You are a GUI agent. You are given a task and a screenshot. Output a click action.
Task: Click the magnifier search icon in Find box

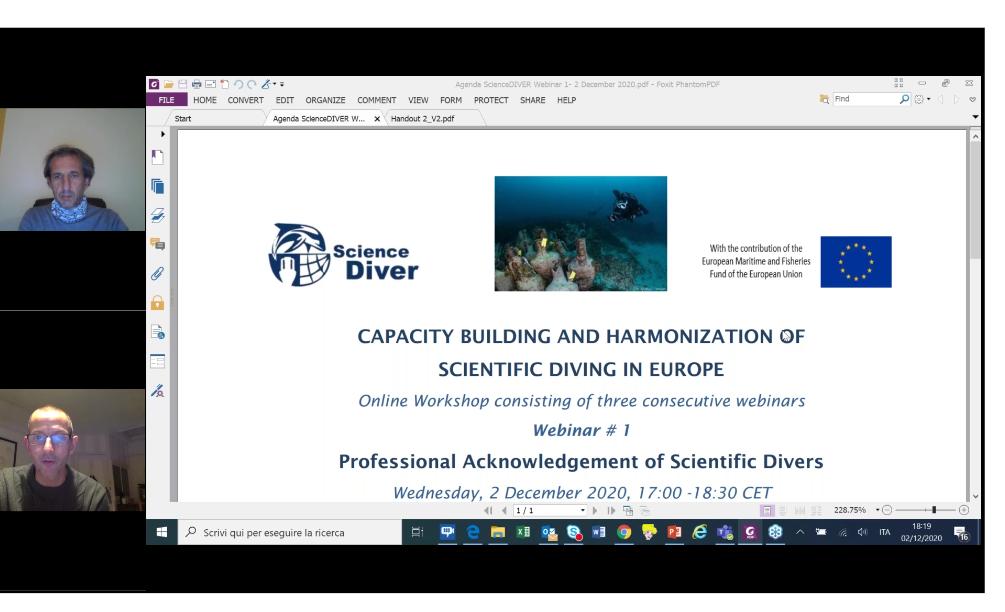904,99
